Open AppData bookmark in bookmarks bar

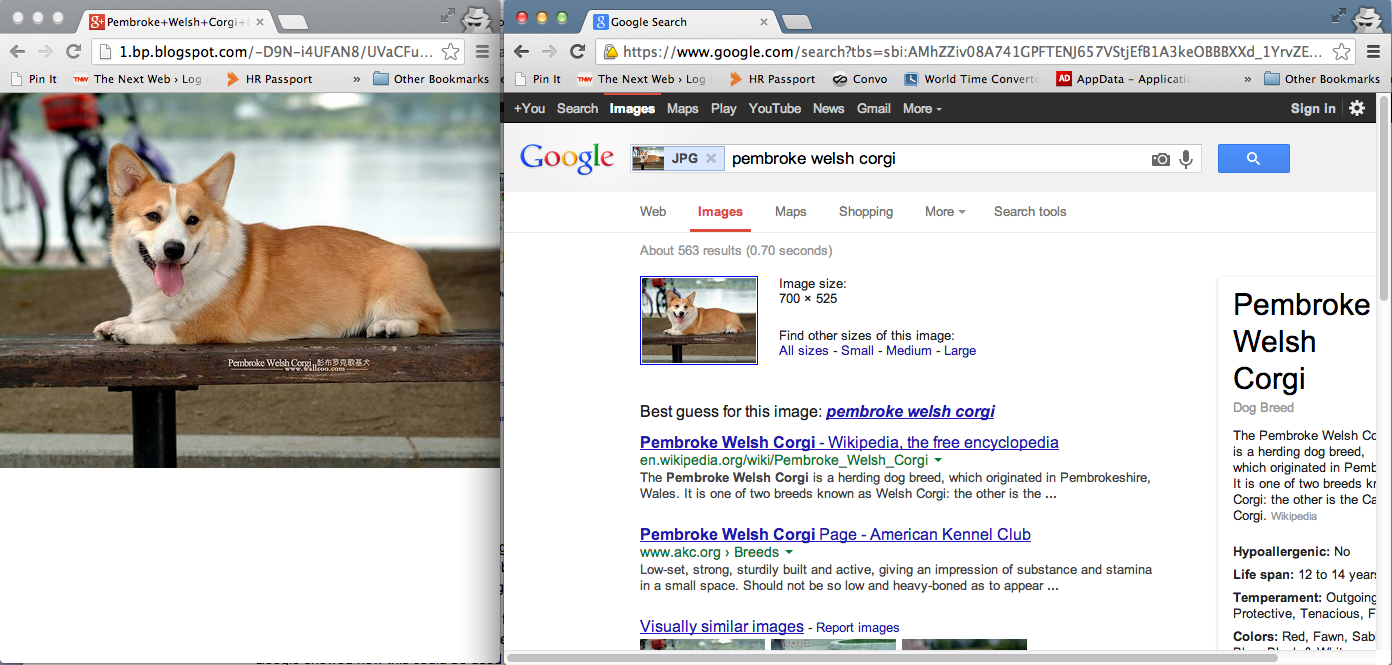pos(1124,79)
